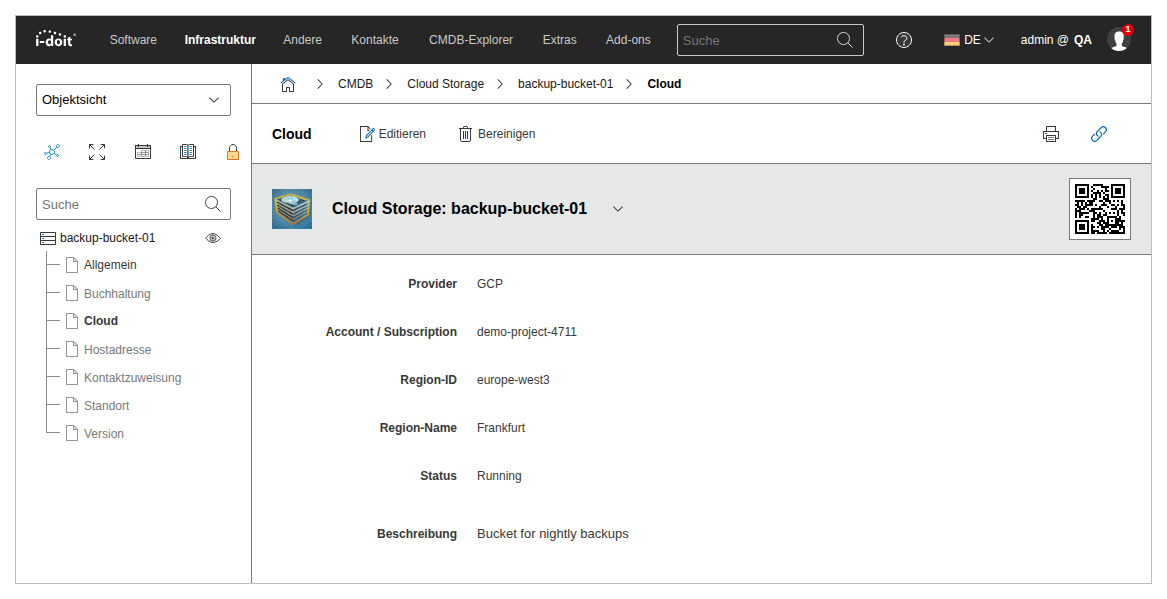This screenshot has width=1167, height=599.
Task: Focus the sidebar Suche field
Action: point(133,204)
